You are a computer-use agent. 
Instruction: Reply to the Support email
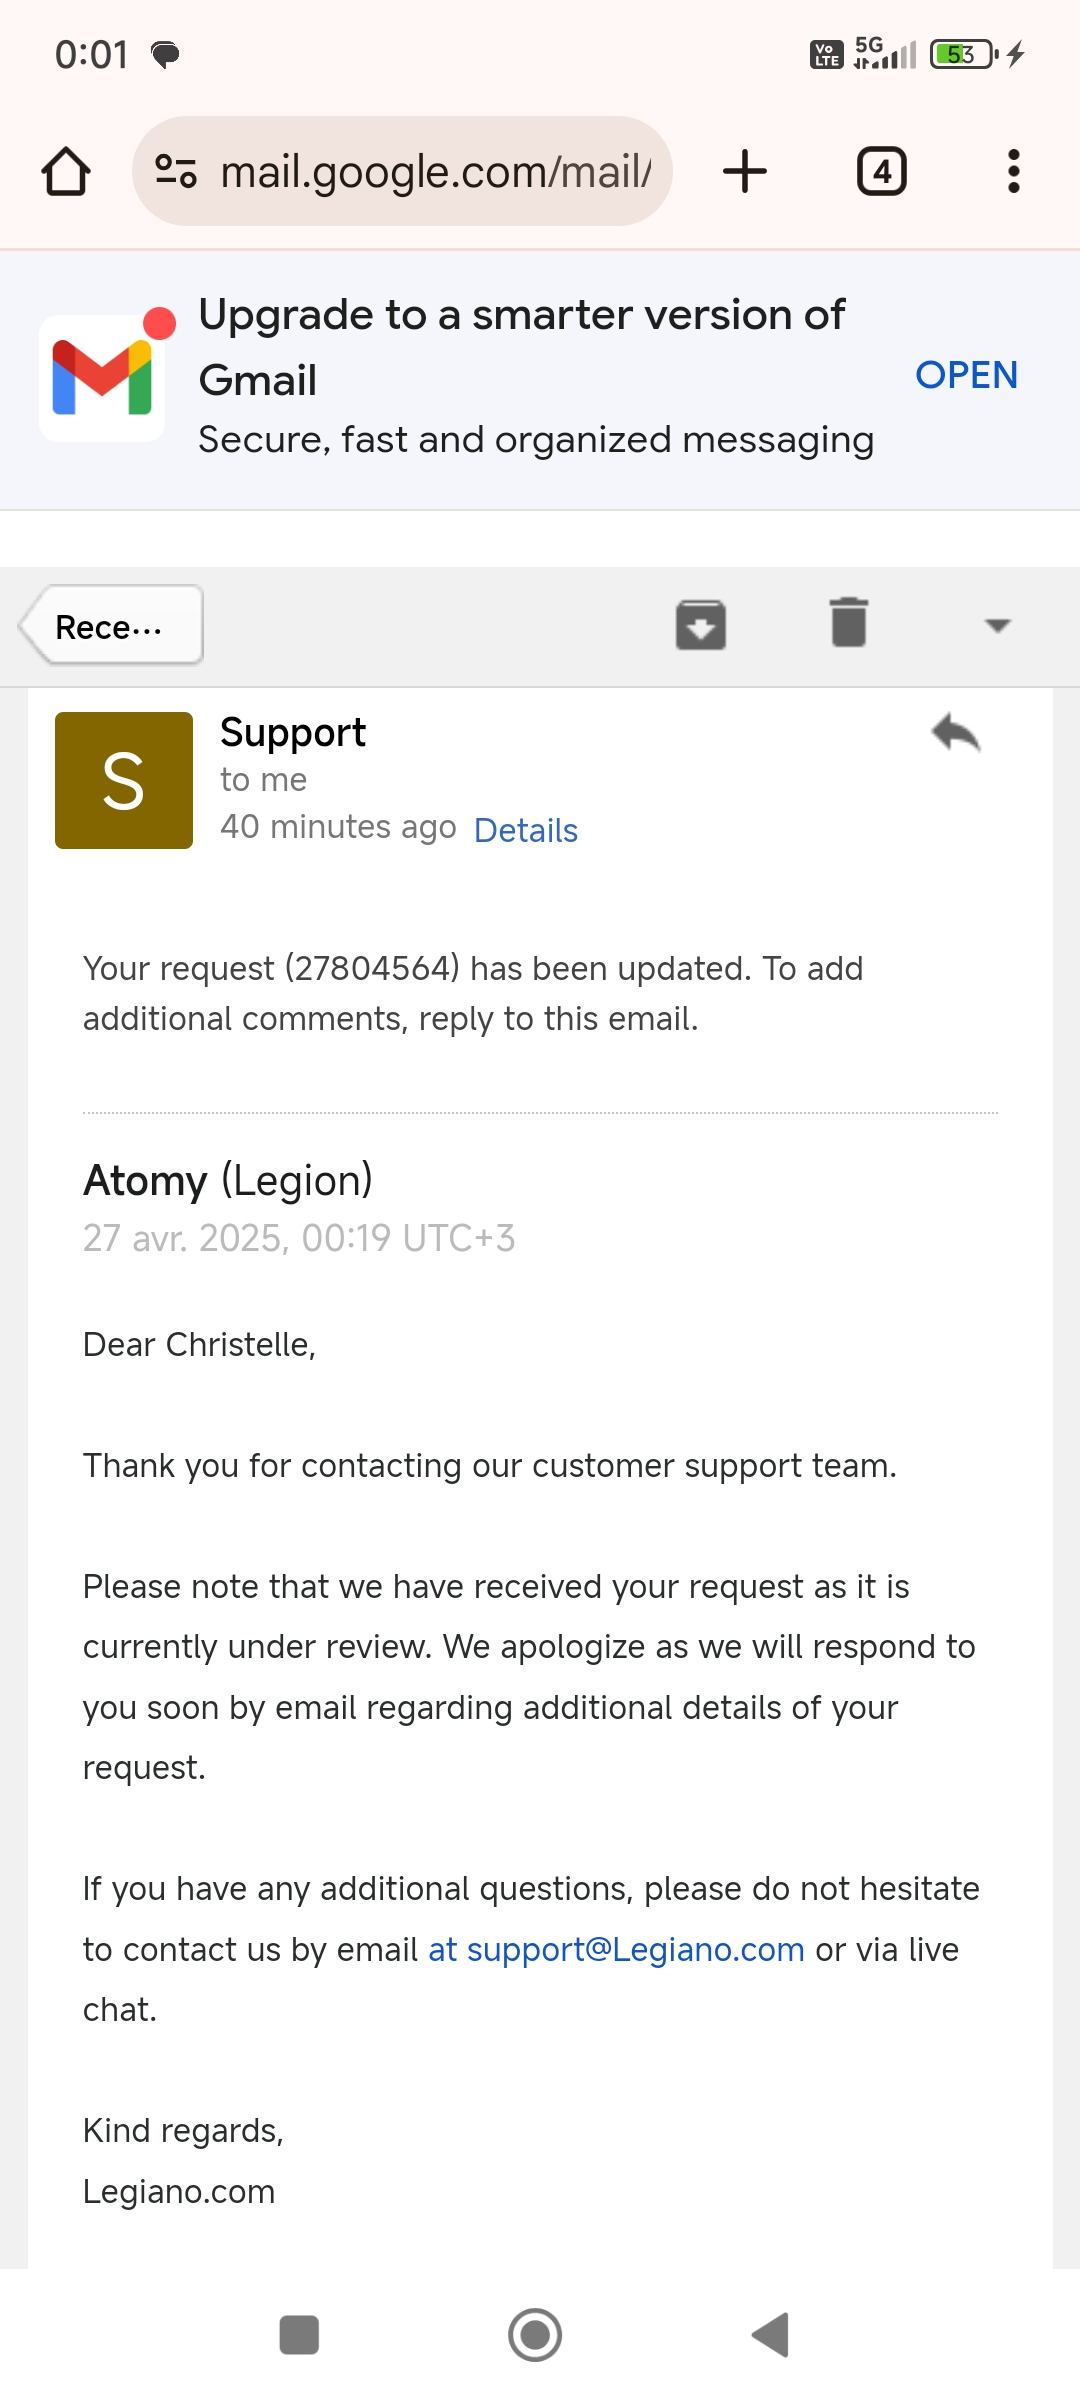tap(955, 733)
